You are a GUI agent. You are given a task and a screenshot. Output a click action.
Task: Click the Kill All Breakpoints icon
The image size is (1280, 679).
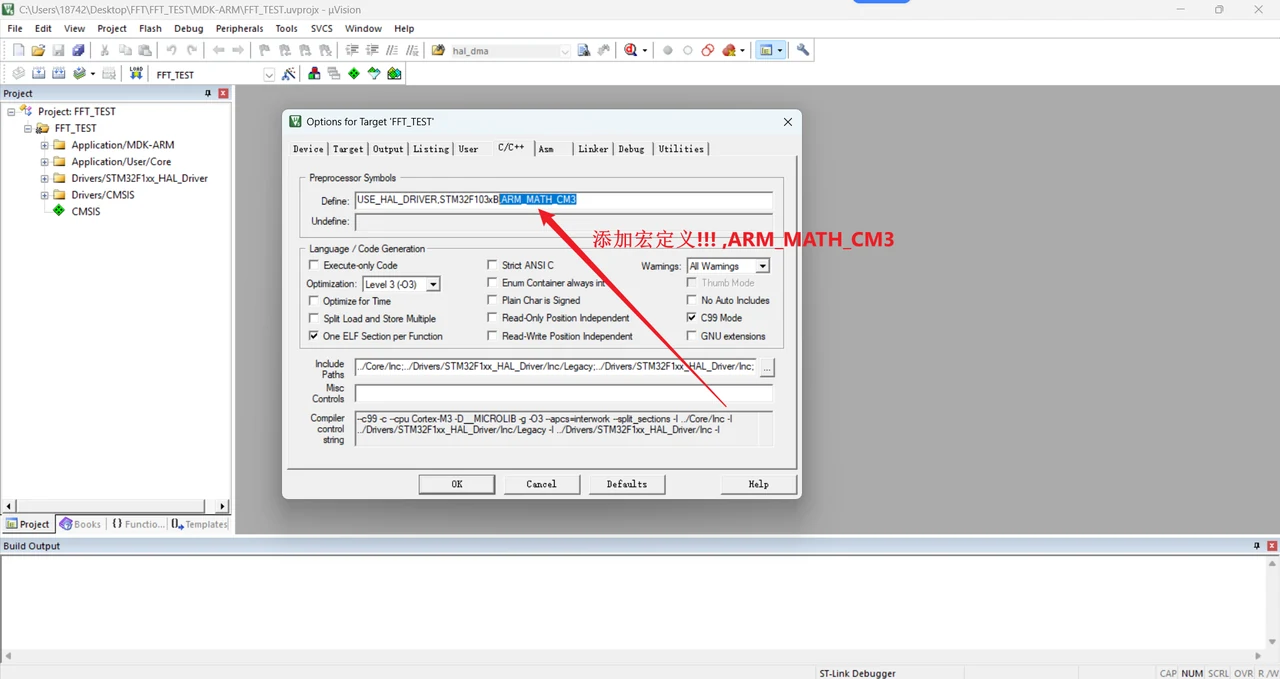(x=731, y=50)
